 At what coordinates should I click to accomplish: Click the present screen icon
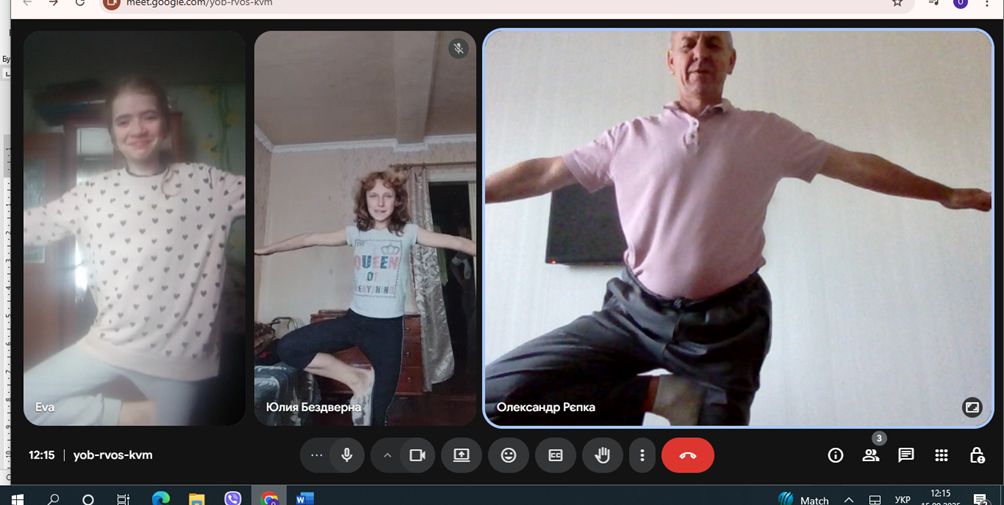point(461,455)
